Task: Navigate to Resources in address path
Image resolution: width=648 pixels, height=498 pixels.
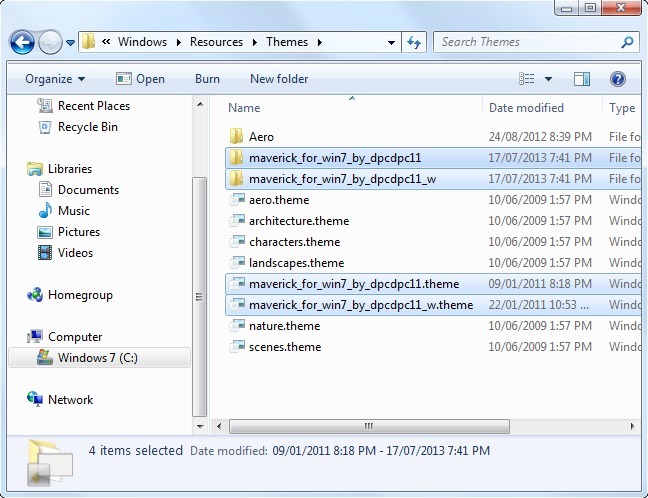Action: pos(216,42)
